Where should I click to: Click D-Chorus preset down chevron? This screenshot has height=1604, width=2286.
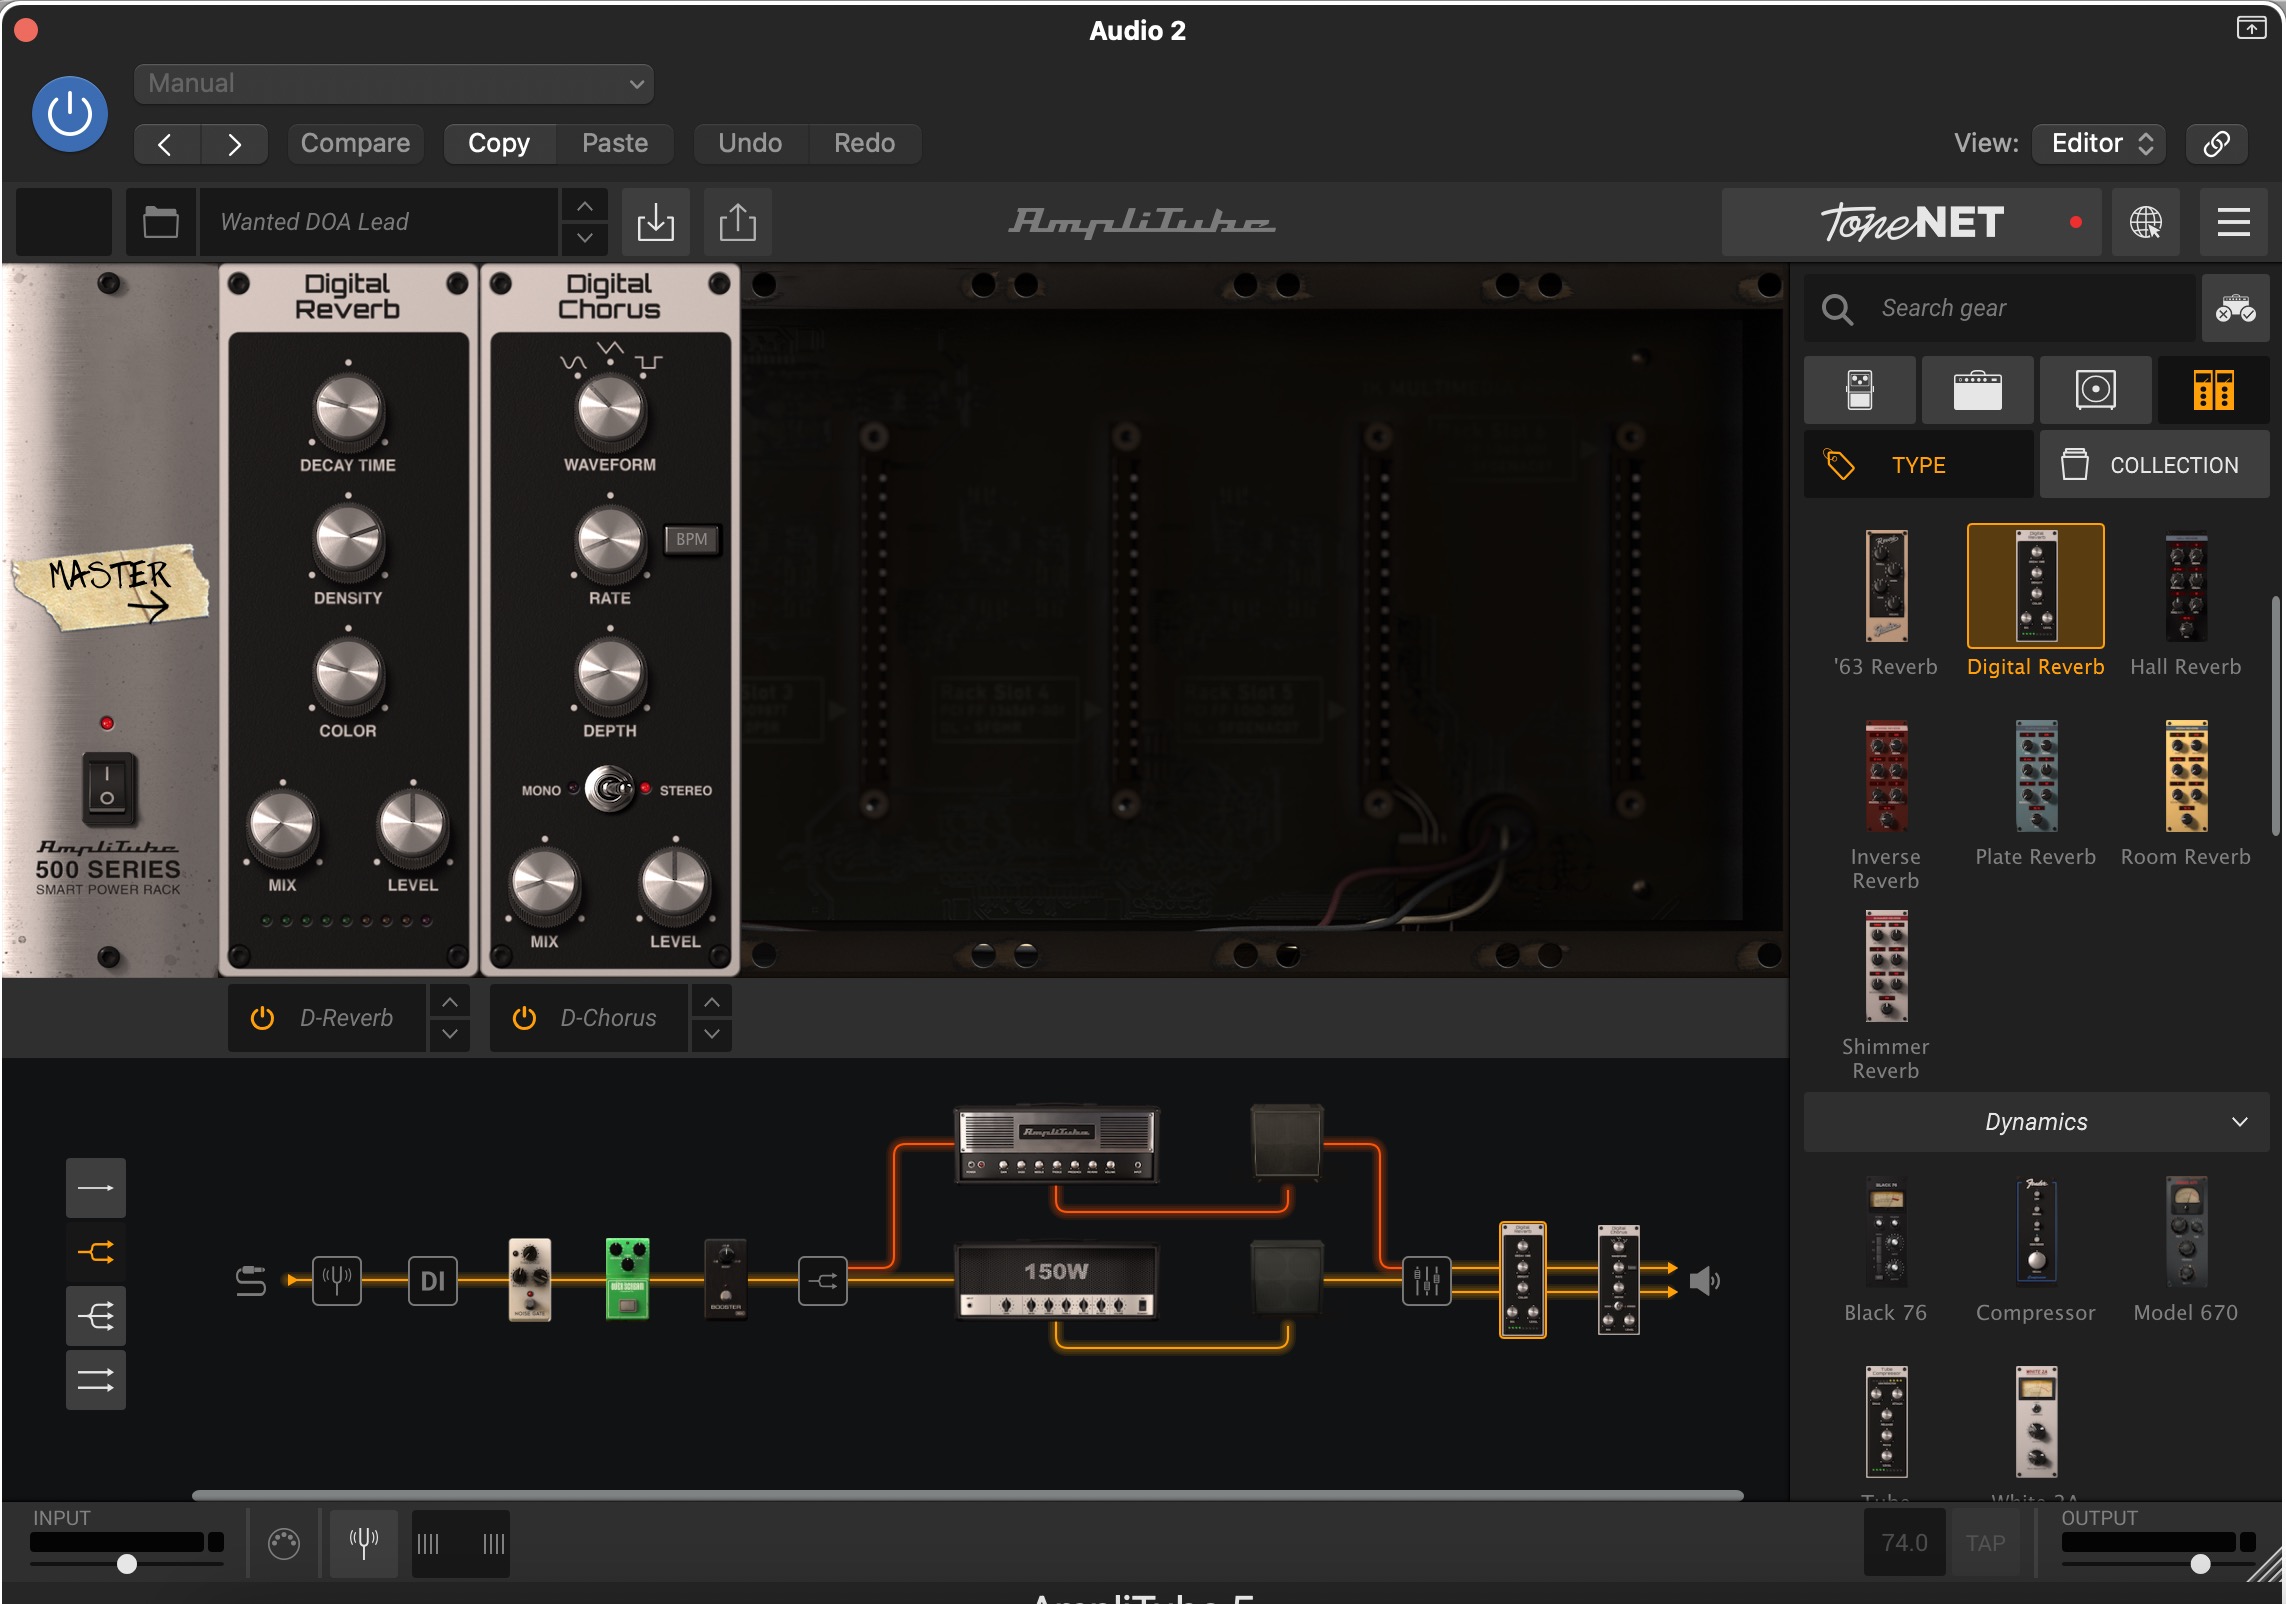[x=712, y=1034]
